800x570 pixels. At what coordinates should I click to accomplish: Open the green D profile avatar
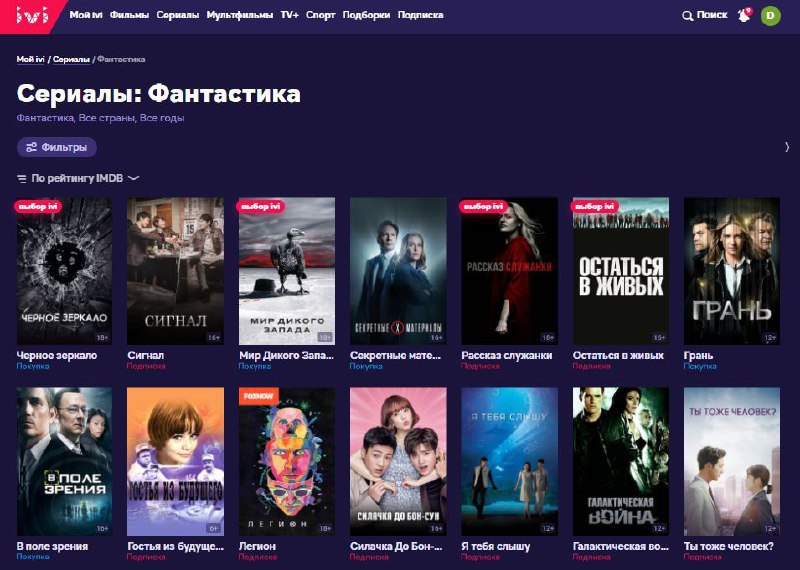tap(770, 15)
